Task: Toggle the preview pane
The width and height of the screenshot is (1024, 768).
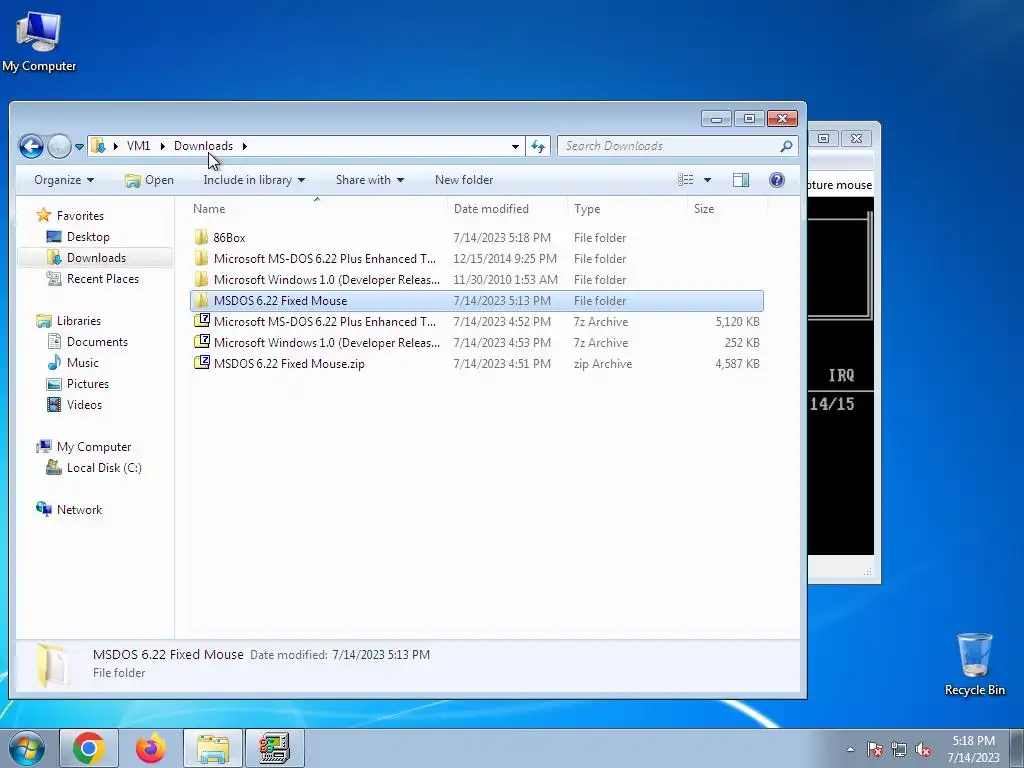Action: tap(741, 180)
